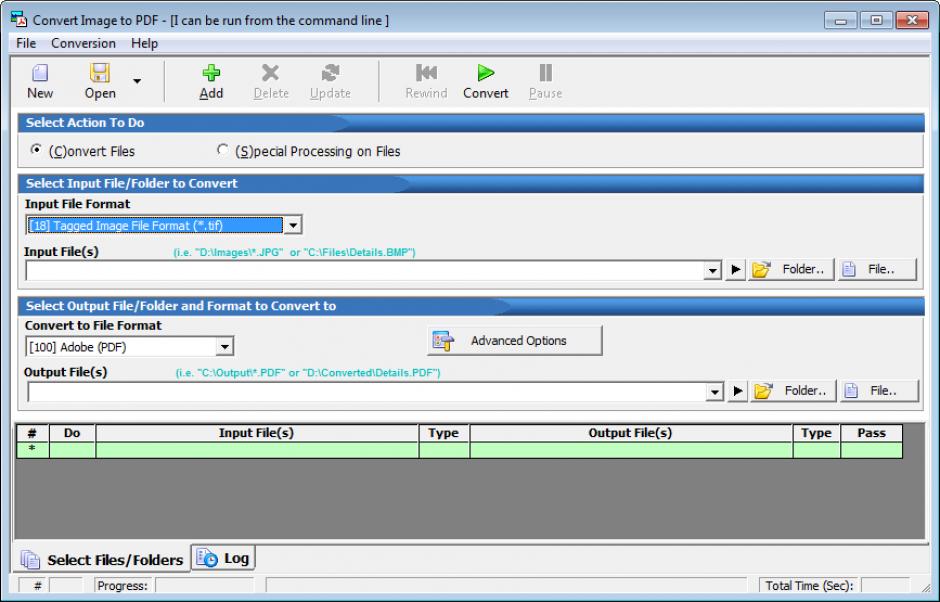Expand the arrow next to Open button
This screenshot has height=602, width=940.
click(137, 81)
